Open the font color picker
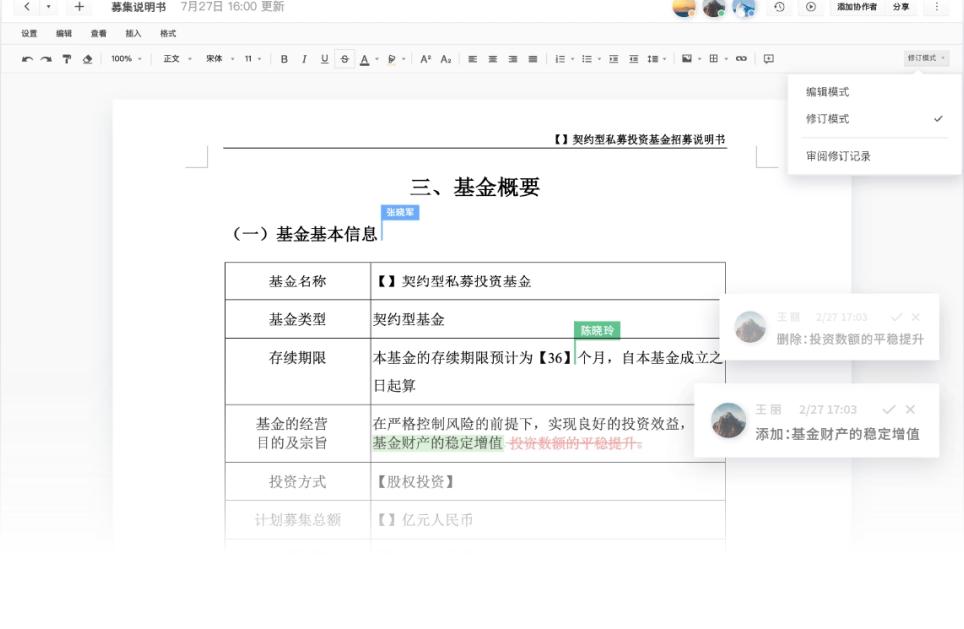 365,59
